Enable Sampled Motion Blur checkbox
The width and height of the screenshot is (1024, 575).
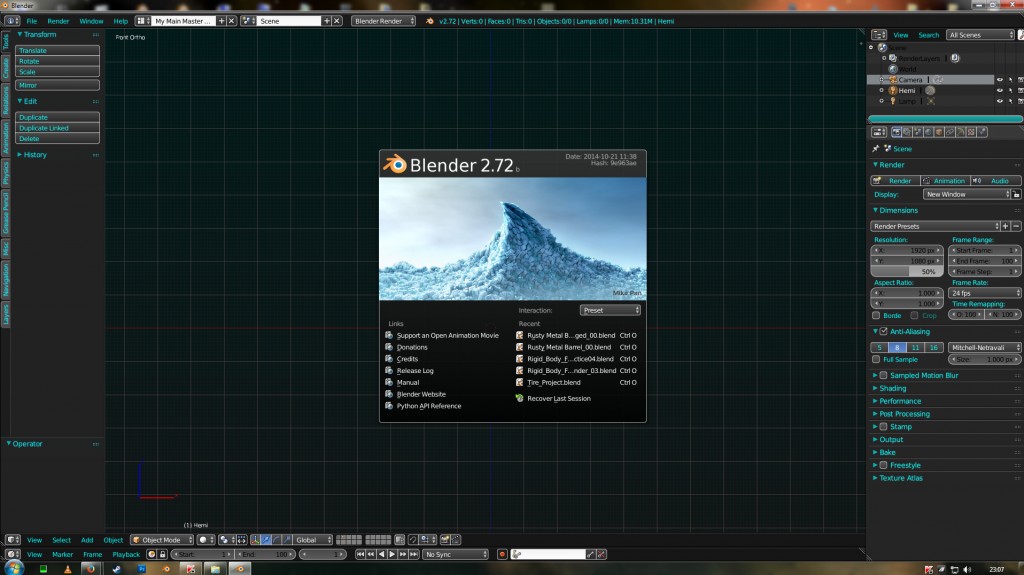tap(884, 375)
